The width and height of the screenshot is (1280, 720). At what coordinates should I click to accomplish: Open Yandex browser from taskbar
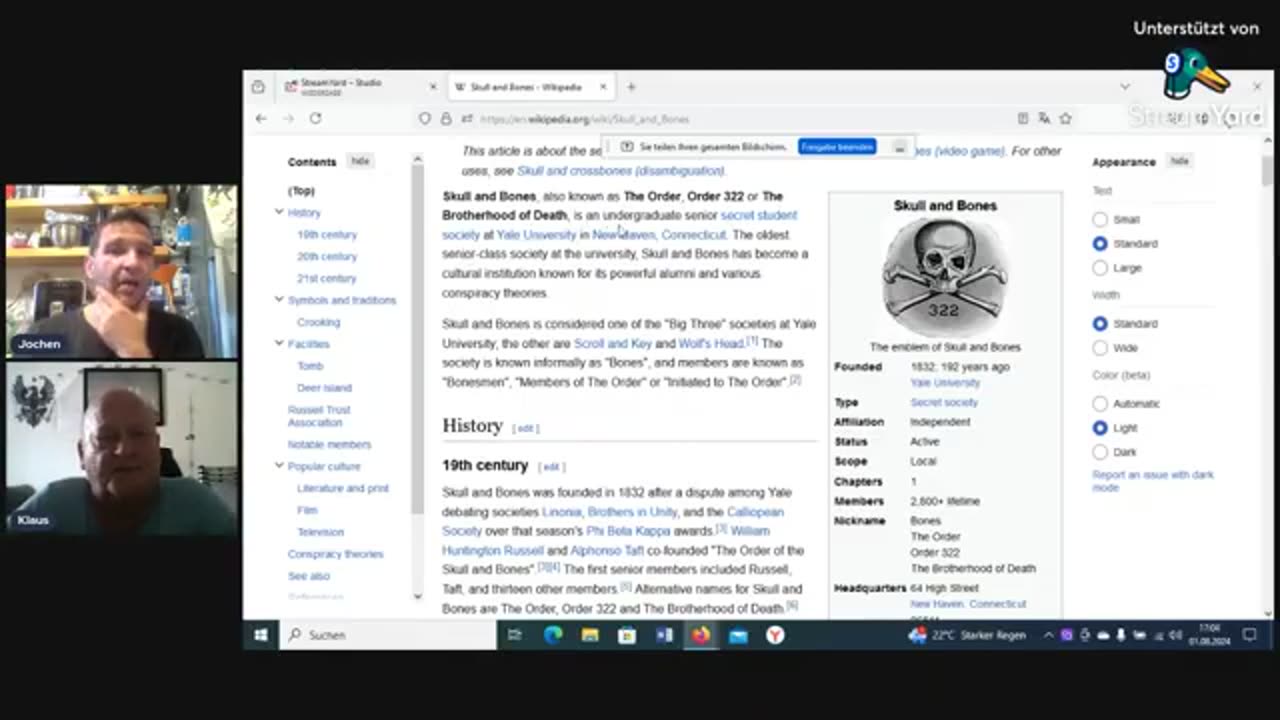point(775,635)
